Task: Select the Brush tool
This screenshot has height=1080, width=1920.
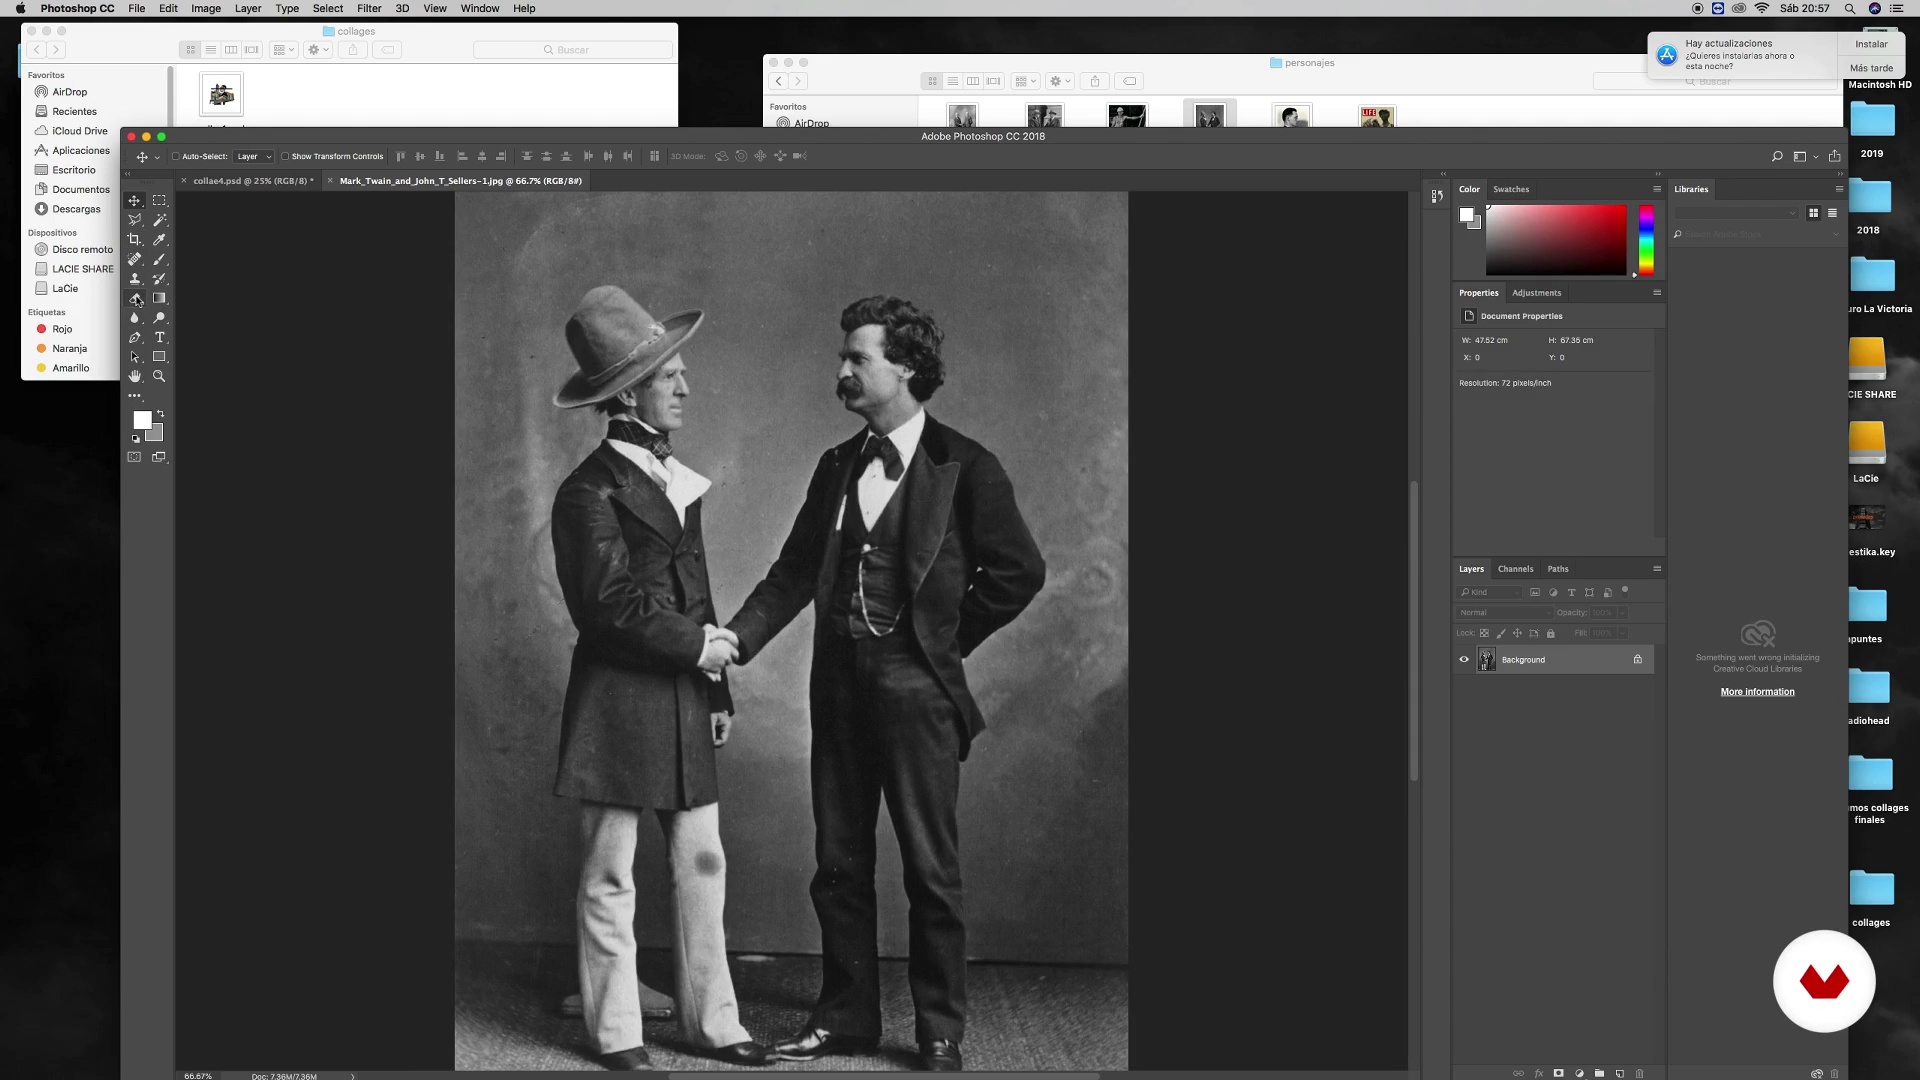Action: 159,259
